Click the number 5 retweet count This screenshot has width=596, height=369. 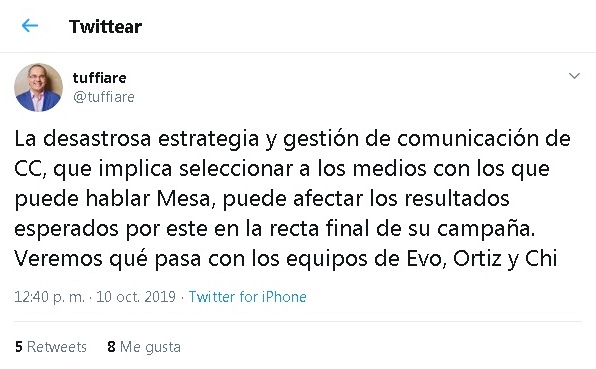coord(19,347)
